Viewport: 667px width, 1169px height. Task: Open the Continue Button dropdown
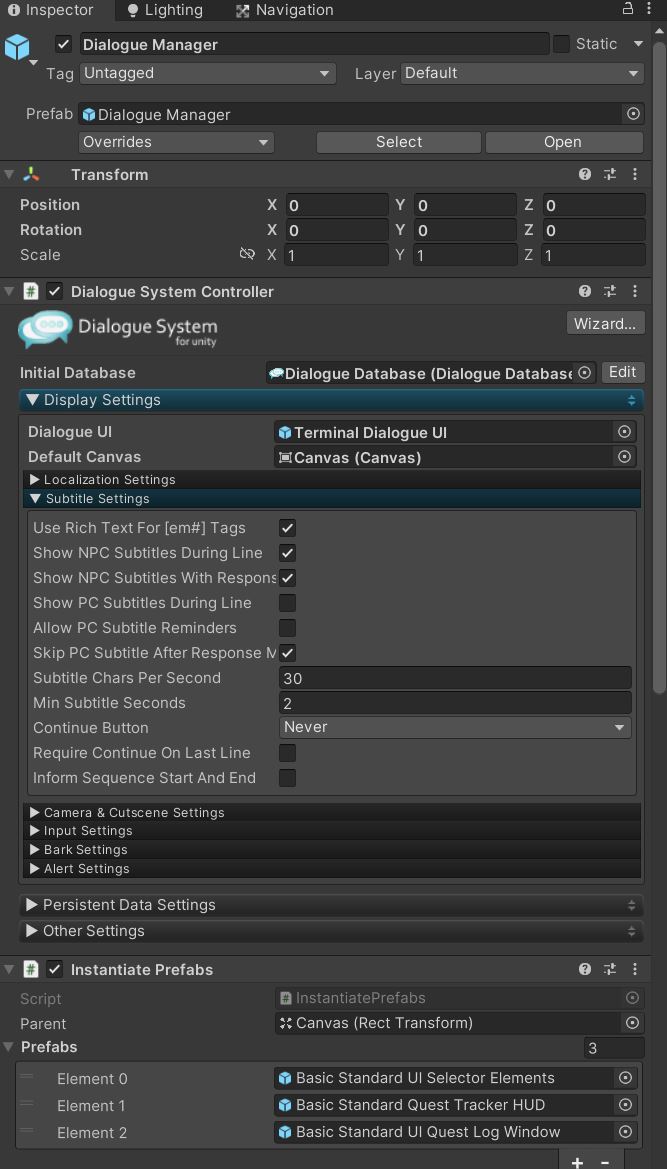pos(455,727)
